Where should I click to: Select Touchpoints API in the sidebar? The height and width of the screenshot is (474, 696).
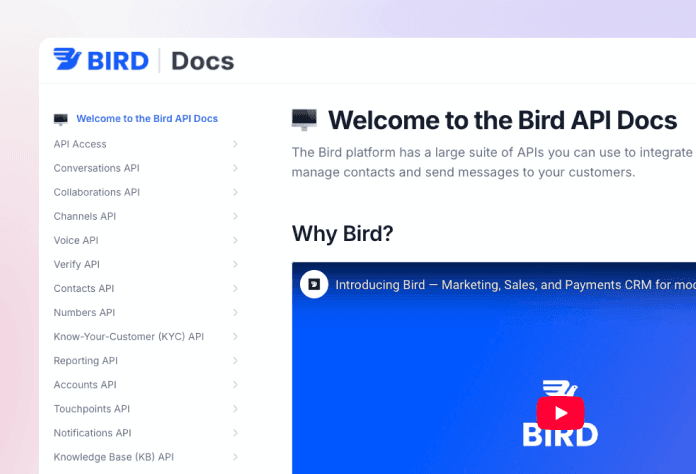91,409
